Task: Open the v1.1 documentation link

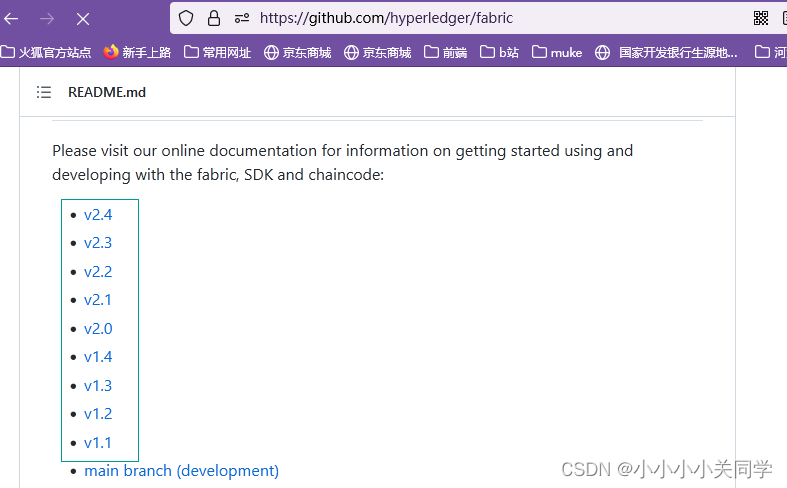Action: (x=97, y=443)
